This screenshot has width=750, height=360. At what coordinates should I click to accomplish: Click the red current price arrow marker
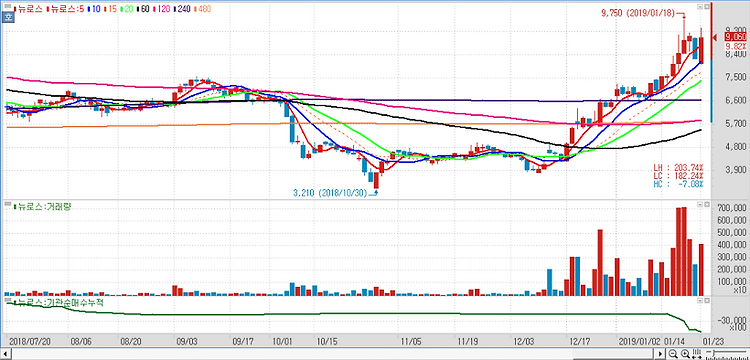[x=715, y=38]
